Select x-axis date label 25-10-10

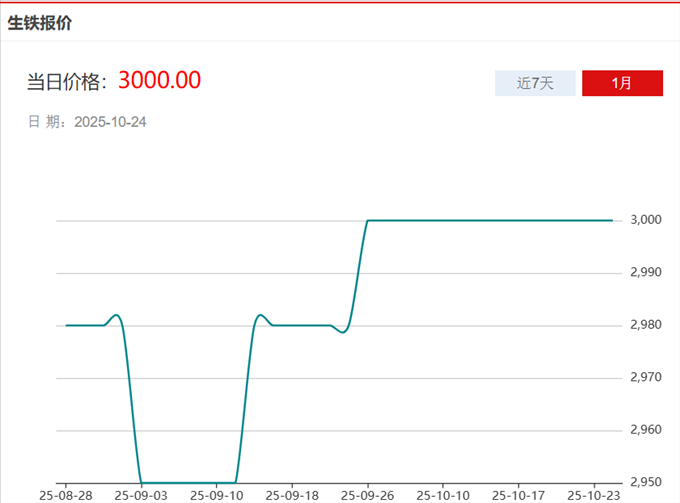point(442,495)
